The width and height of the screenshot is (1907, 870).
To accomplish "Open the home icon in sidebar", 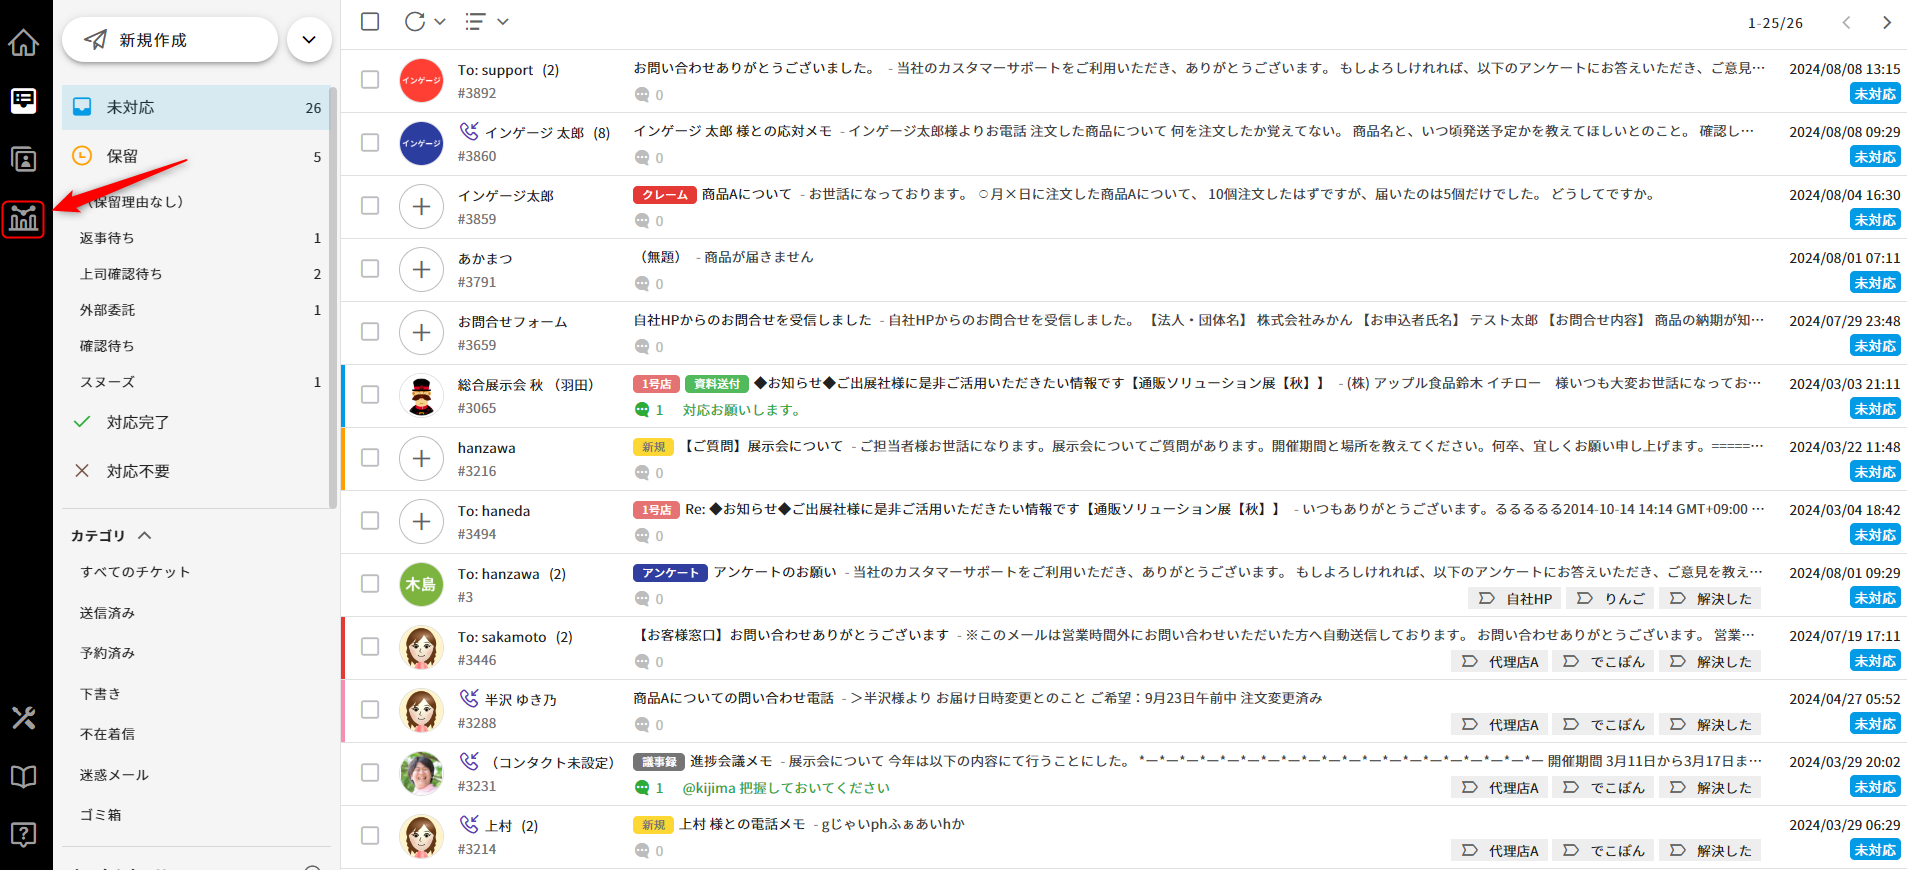I will point(24,43).
